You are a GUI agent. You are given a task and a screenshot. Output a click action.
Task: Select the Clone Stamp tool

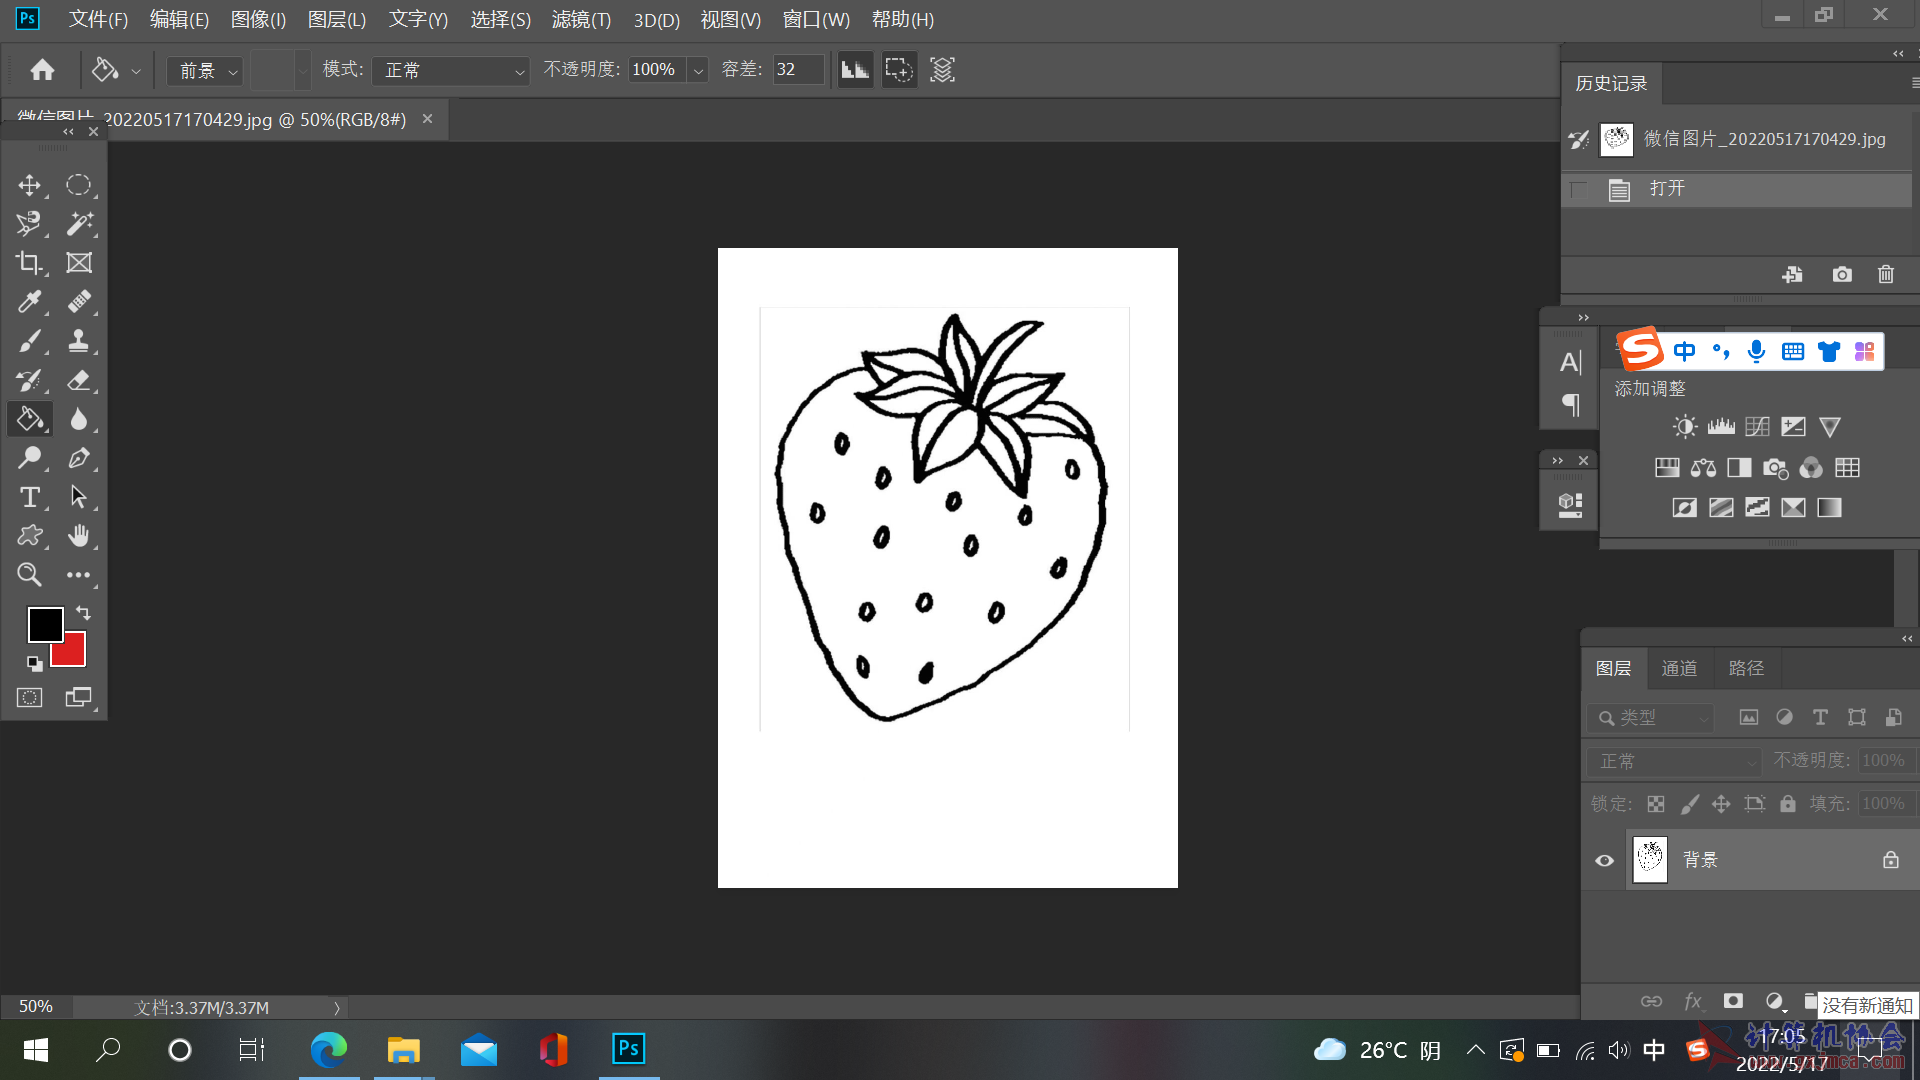tap(79, 341)
